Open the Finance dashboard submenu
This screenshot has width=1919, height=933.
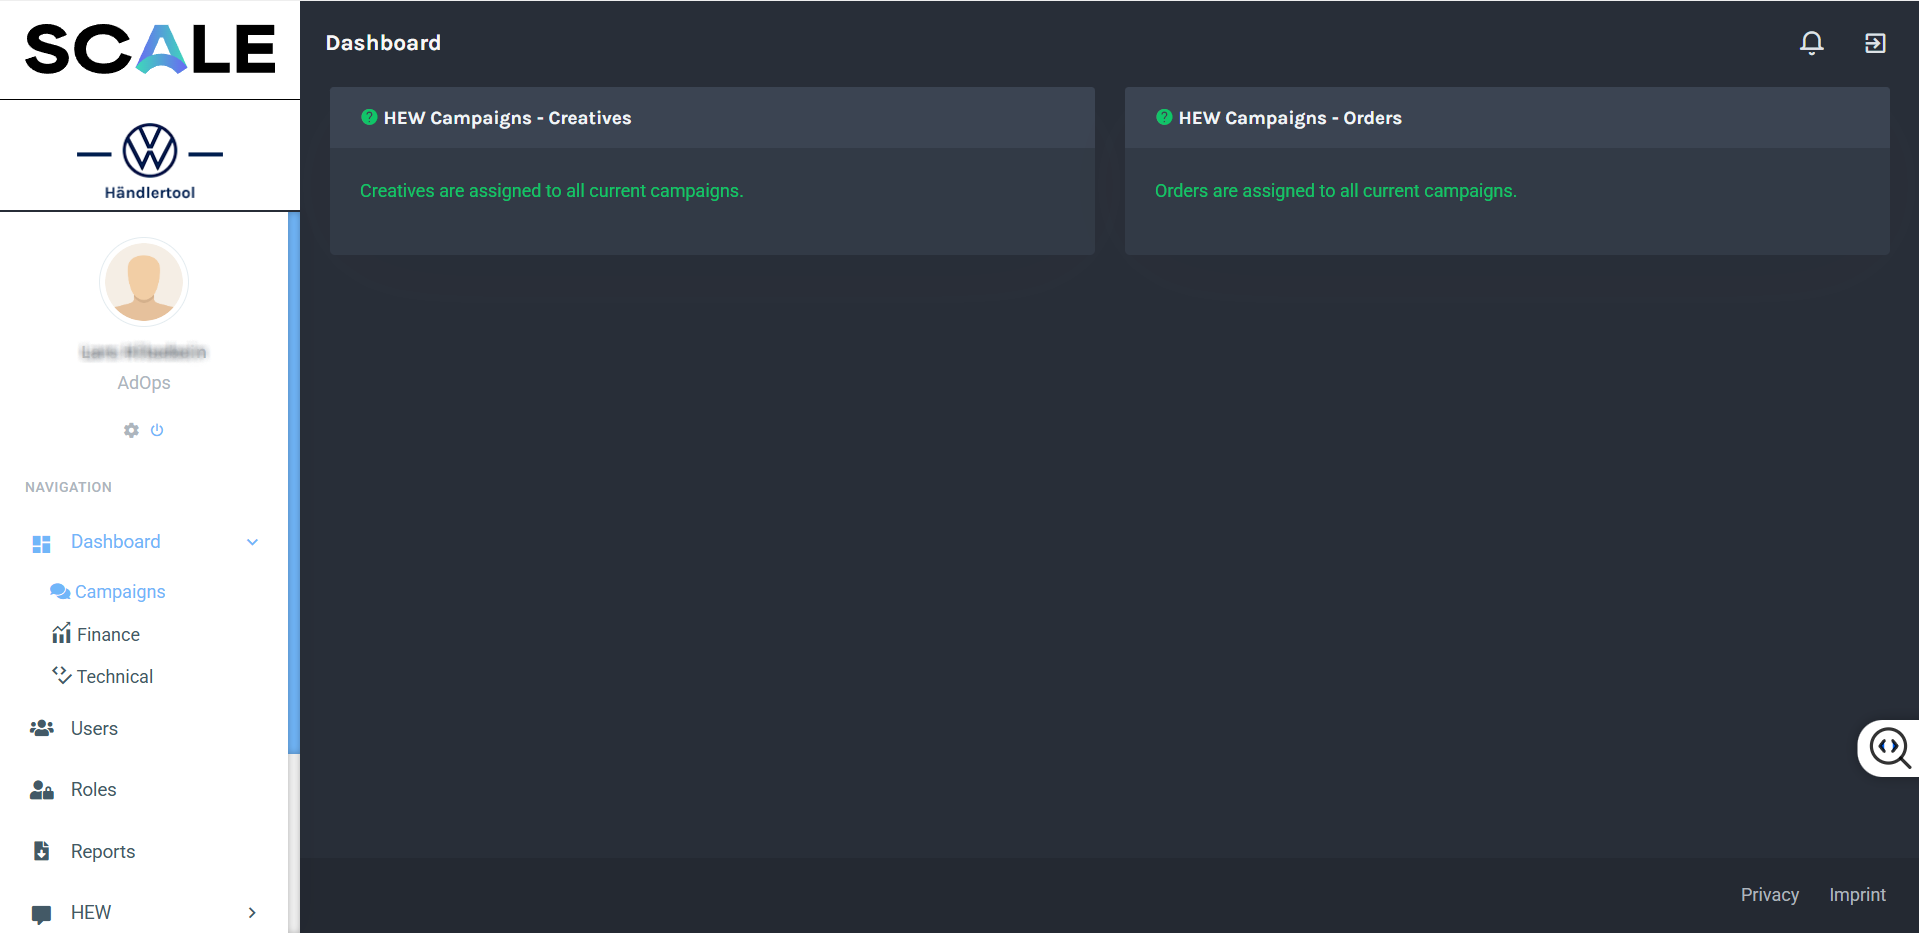pos(107,635)
